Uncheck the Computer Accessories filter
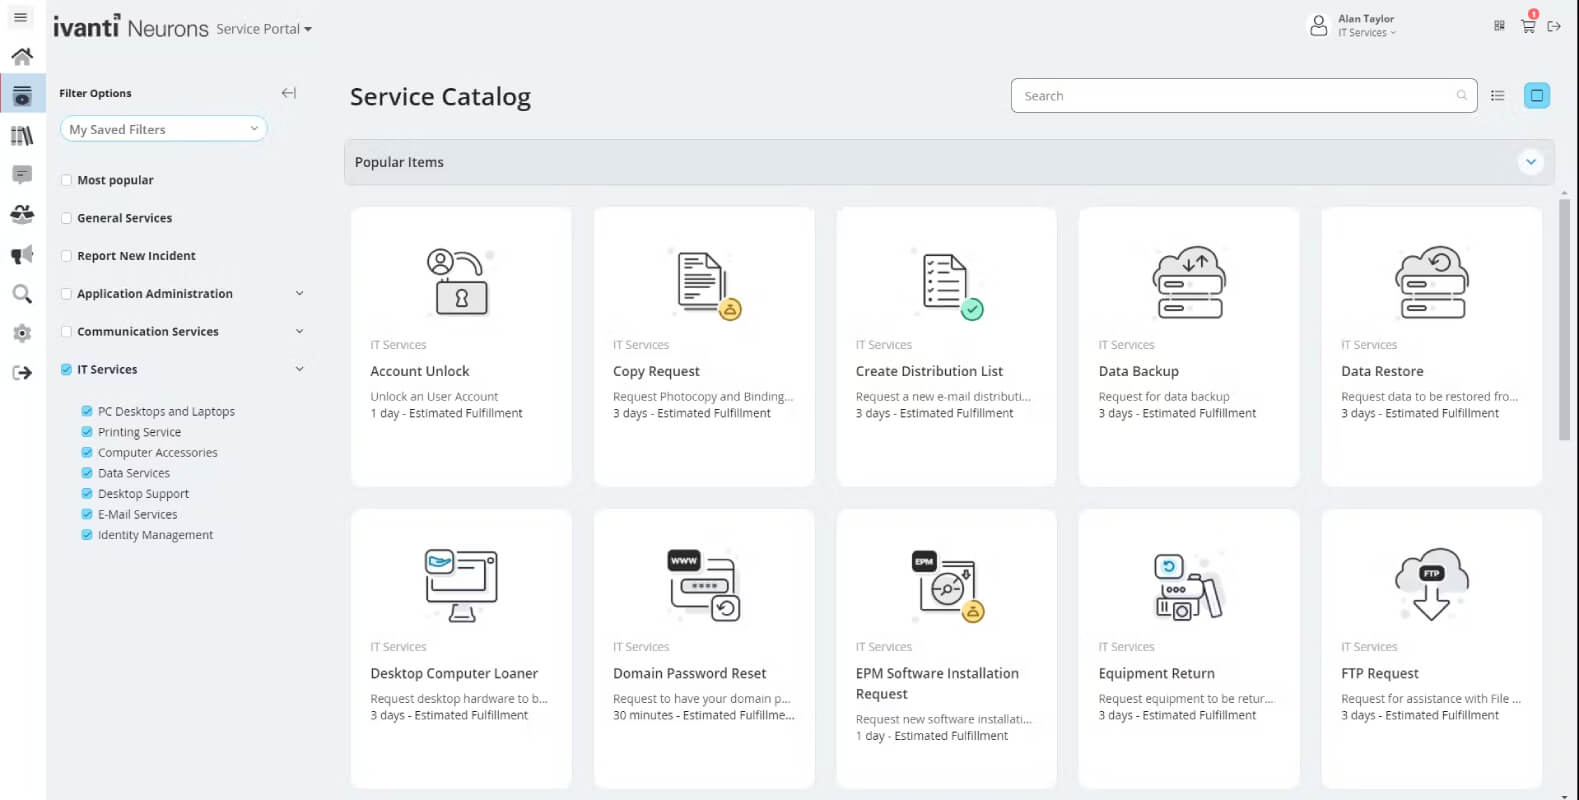 tap(87, 452)
